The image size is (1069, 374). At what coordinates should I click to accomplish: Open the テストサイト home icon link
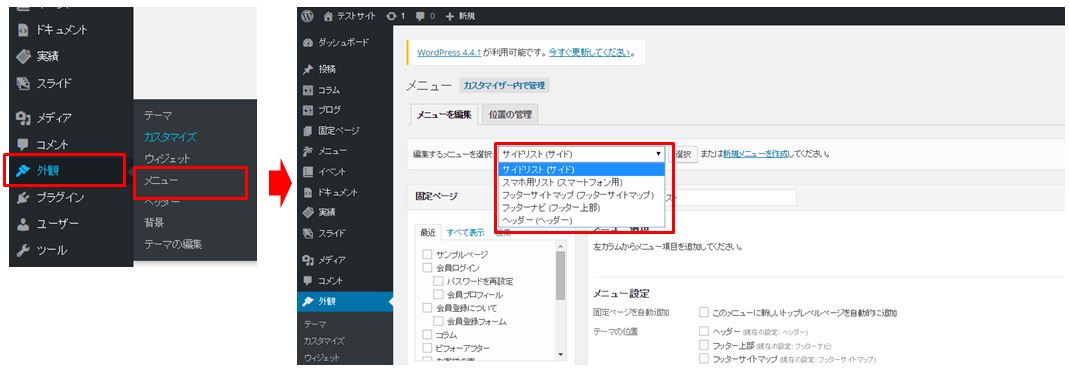329,16
